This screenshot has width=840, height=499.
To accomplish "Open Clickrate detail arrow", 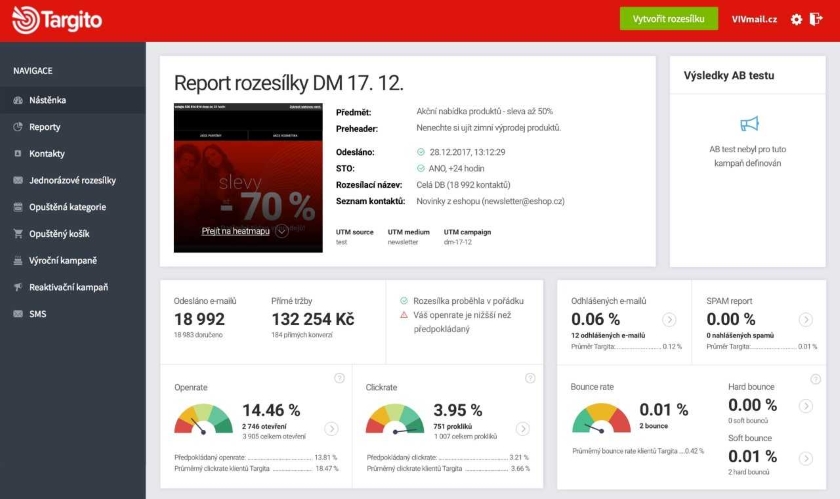I will click(523, 429).
